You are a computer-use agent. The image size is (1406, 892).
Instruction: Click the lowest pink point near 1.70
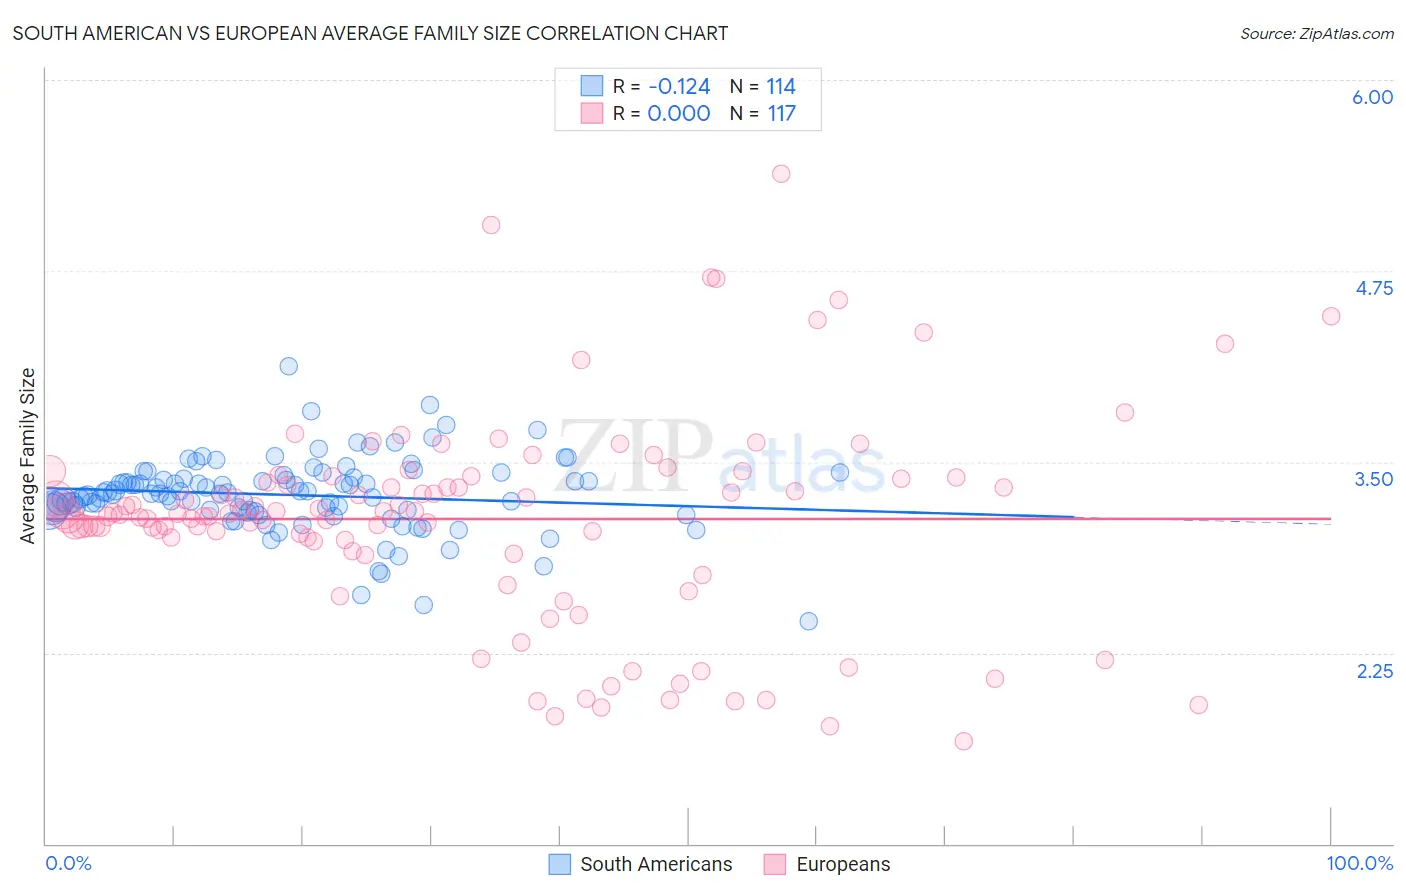(x=964, y=741)
